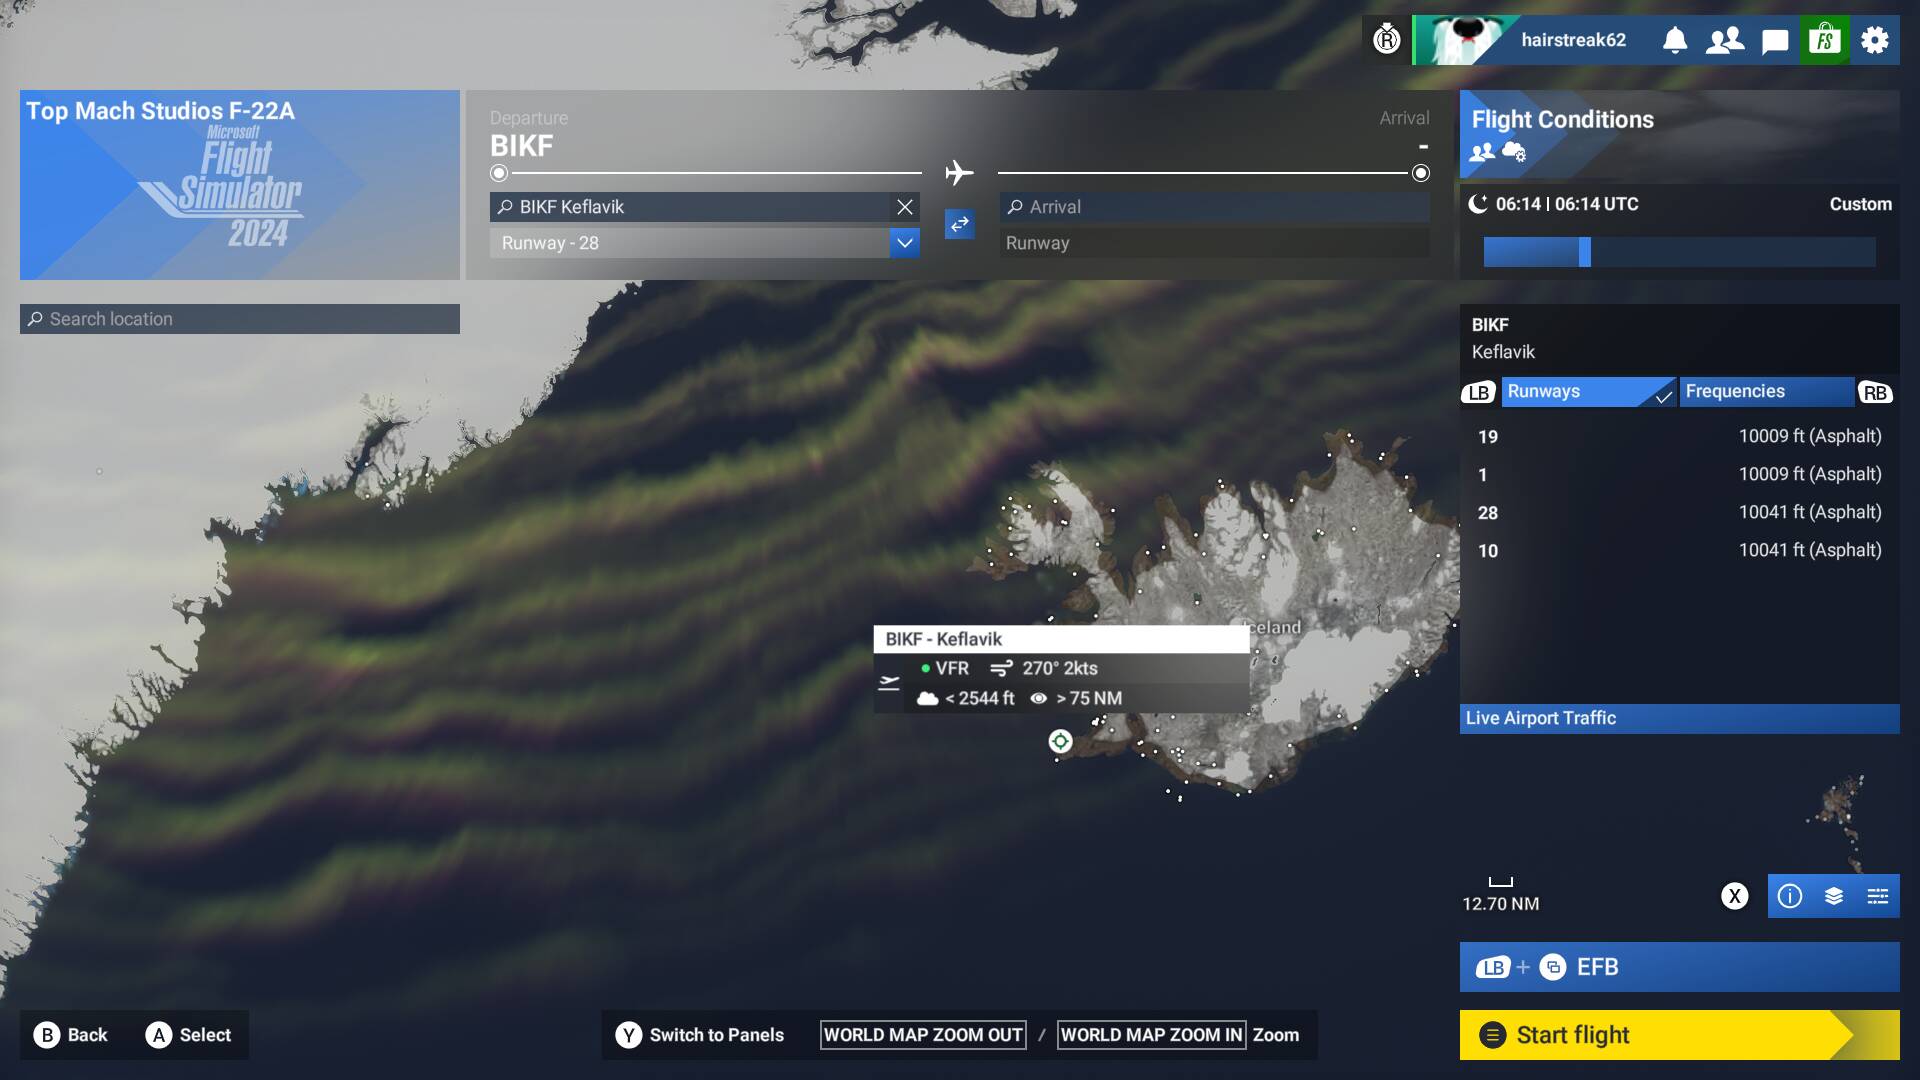Clear the BIKF Keflavik departure field
This screenshot has width=1920, height=1080.
[x=905, y=207]
